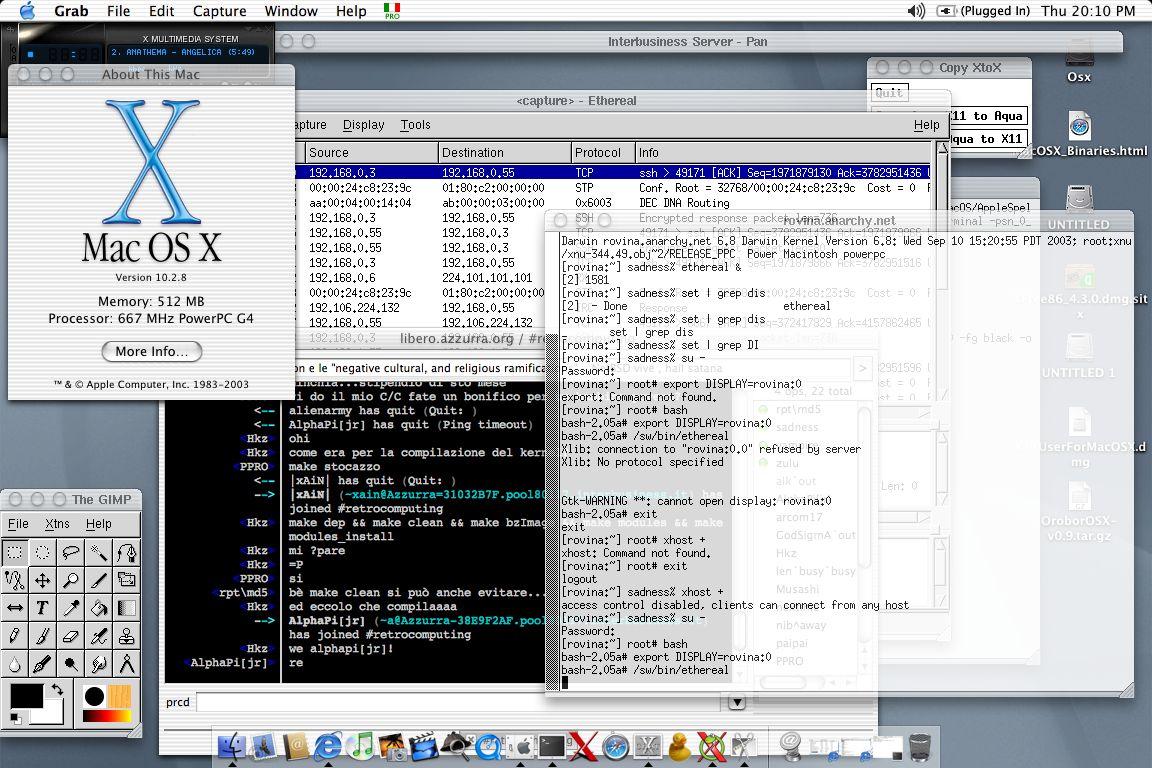Open the dropdown arrow beside the prcd field

(x=737, y=703)
